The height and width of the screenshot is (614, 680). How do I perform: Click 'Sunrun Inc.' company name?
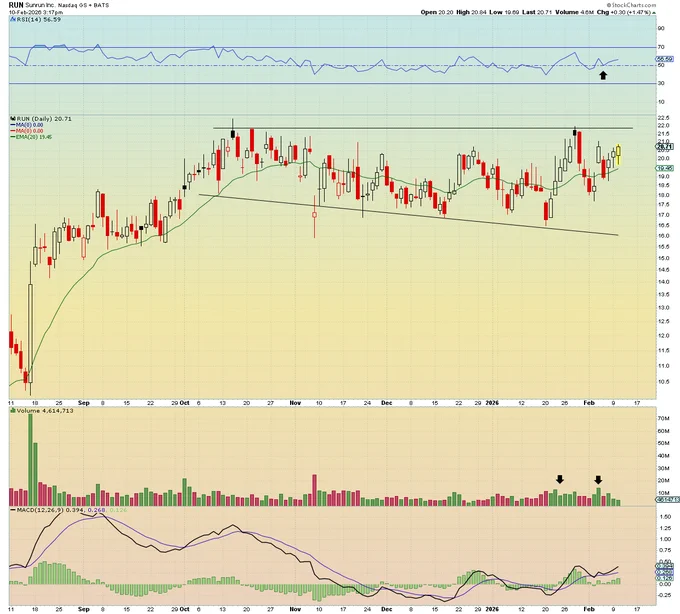pyautogui.click(x=39, y=5)
